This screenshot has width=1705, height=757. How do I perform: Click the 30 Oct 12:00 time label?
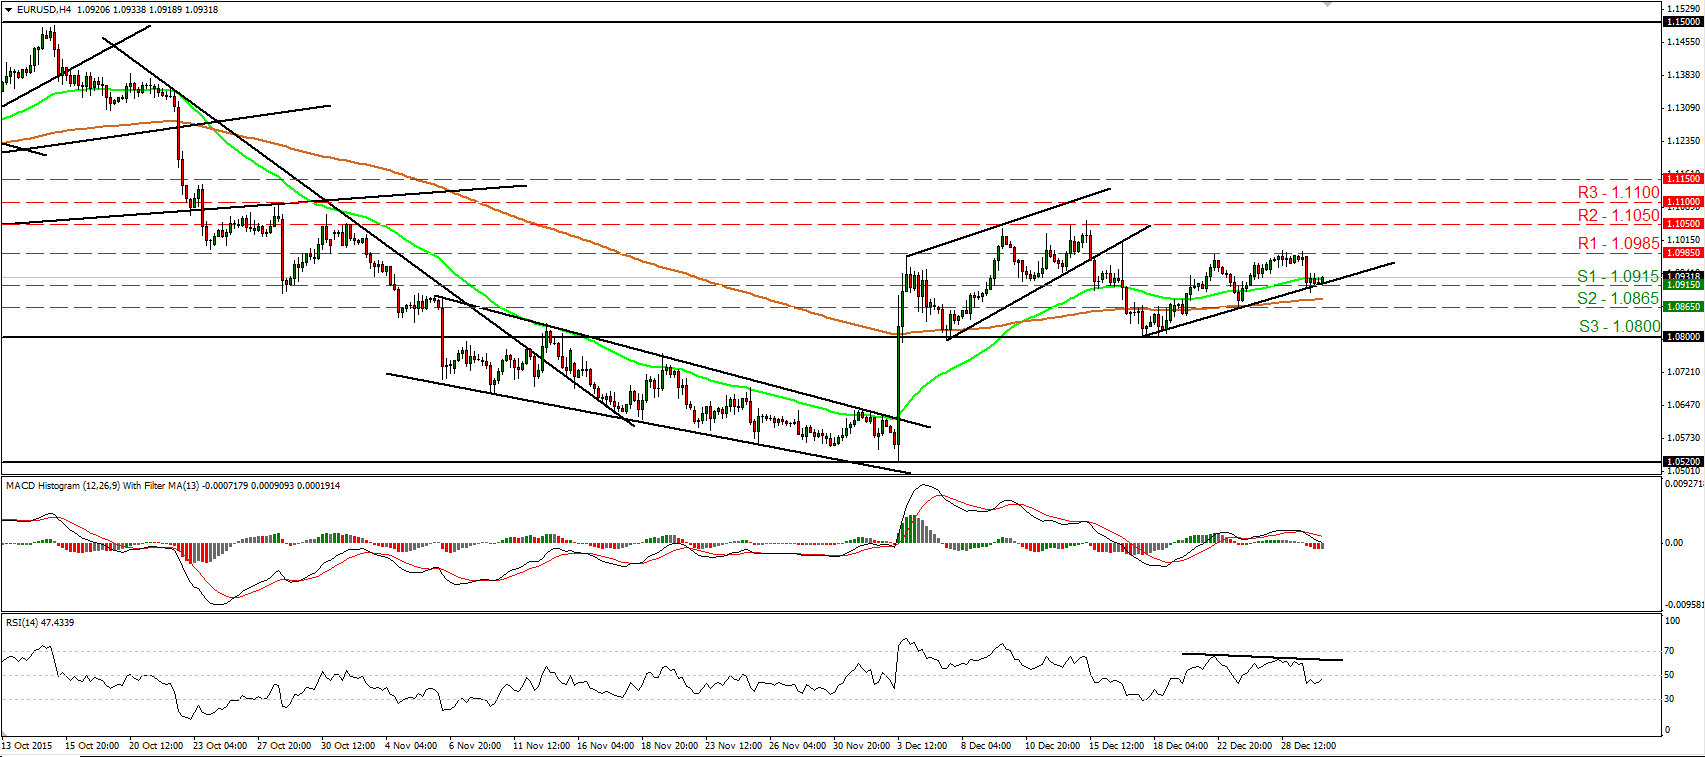pos(348,745)
